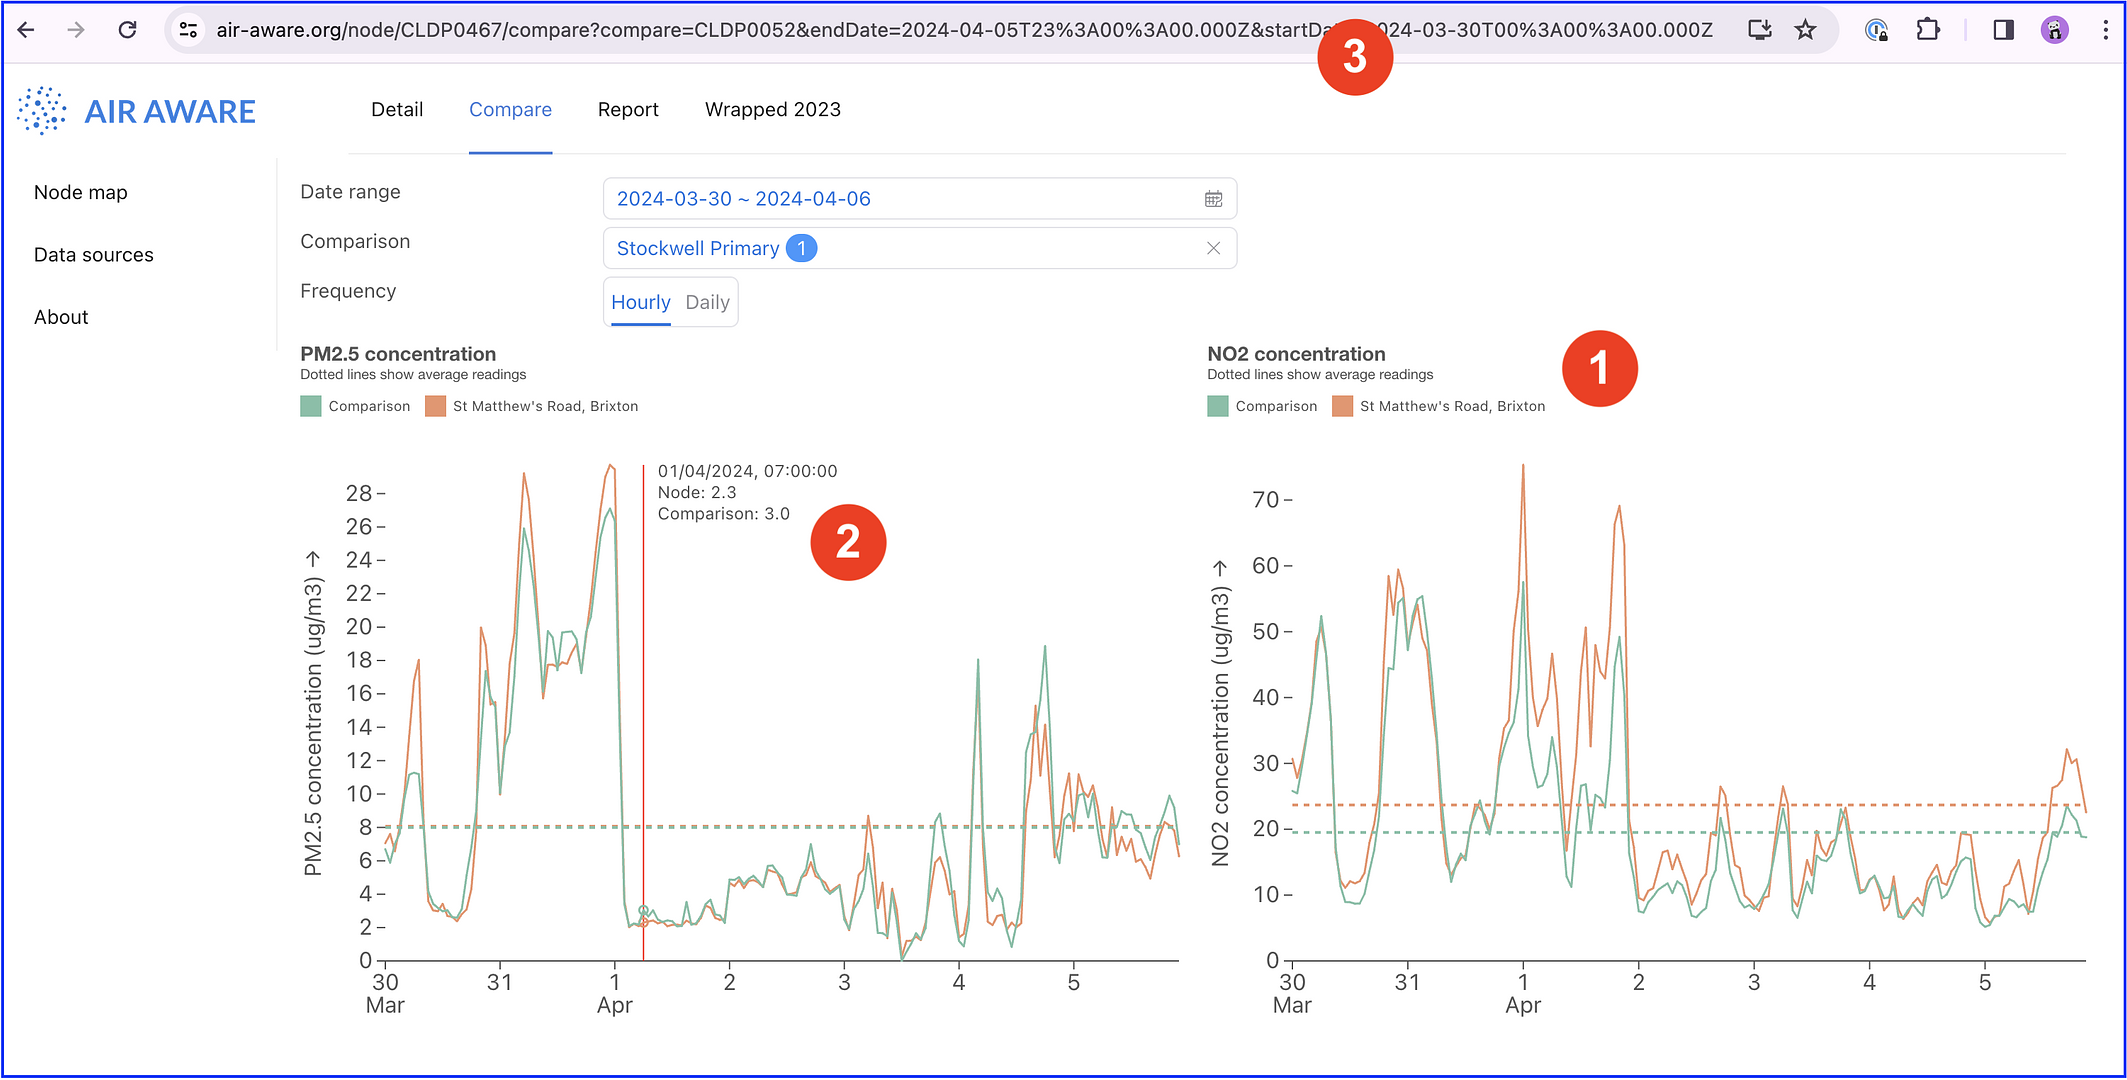Click the '01/04/2024, 07:00:00' tooltip timestamp
The image size is (2127, 1080).
(747, 471)
